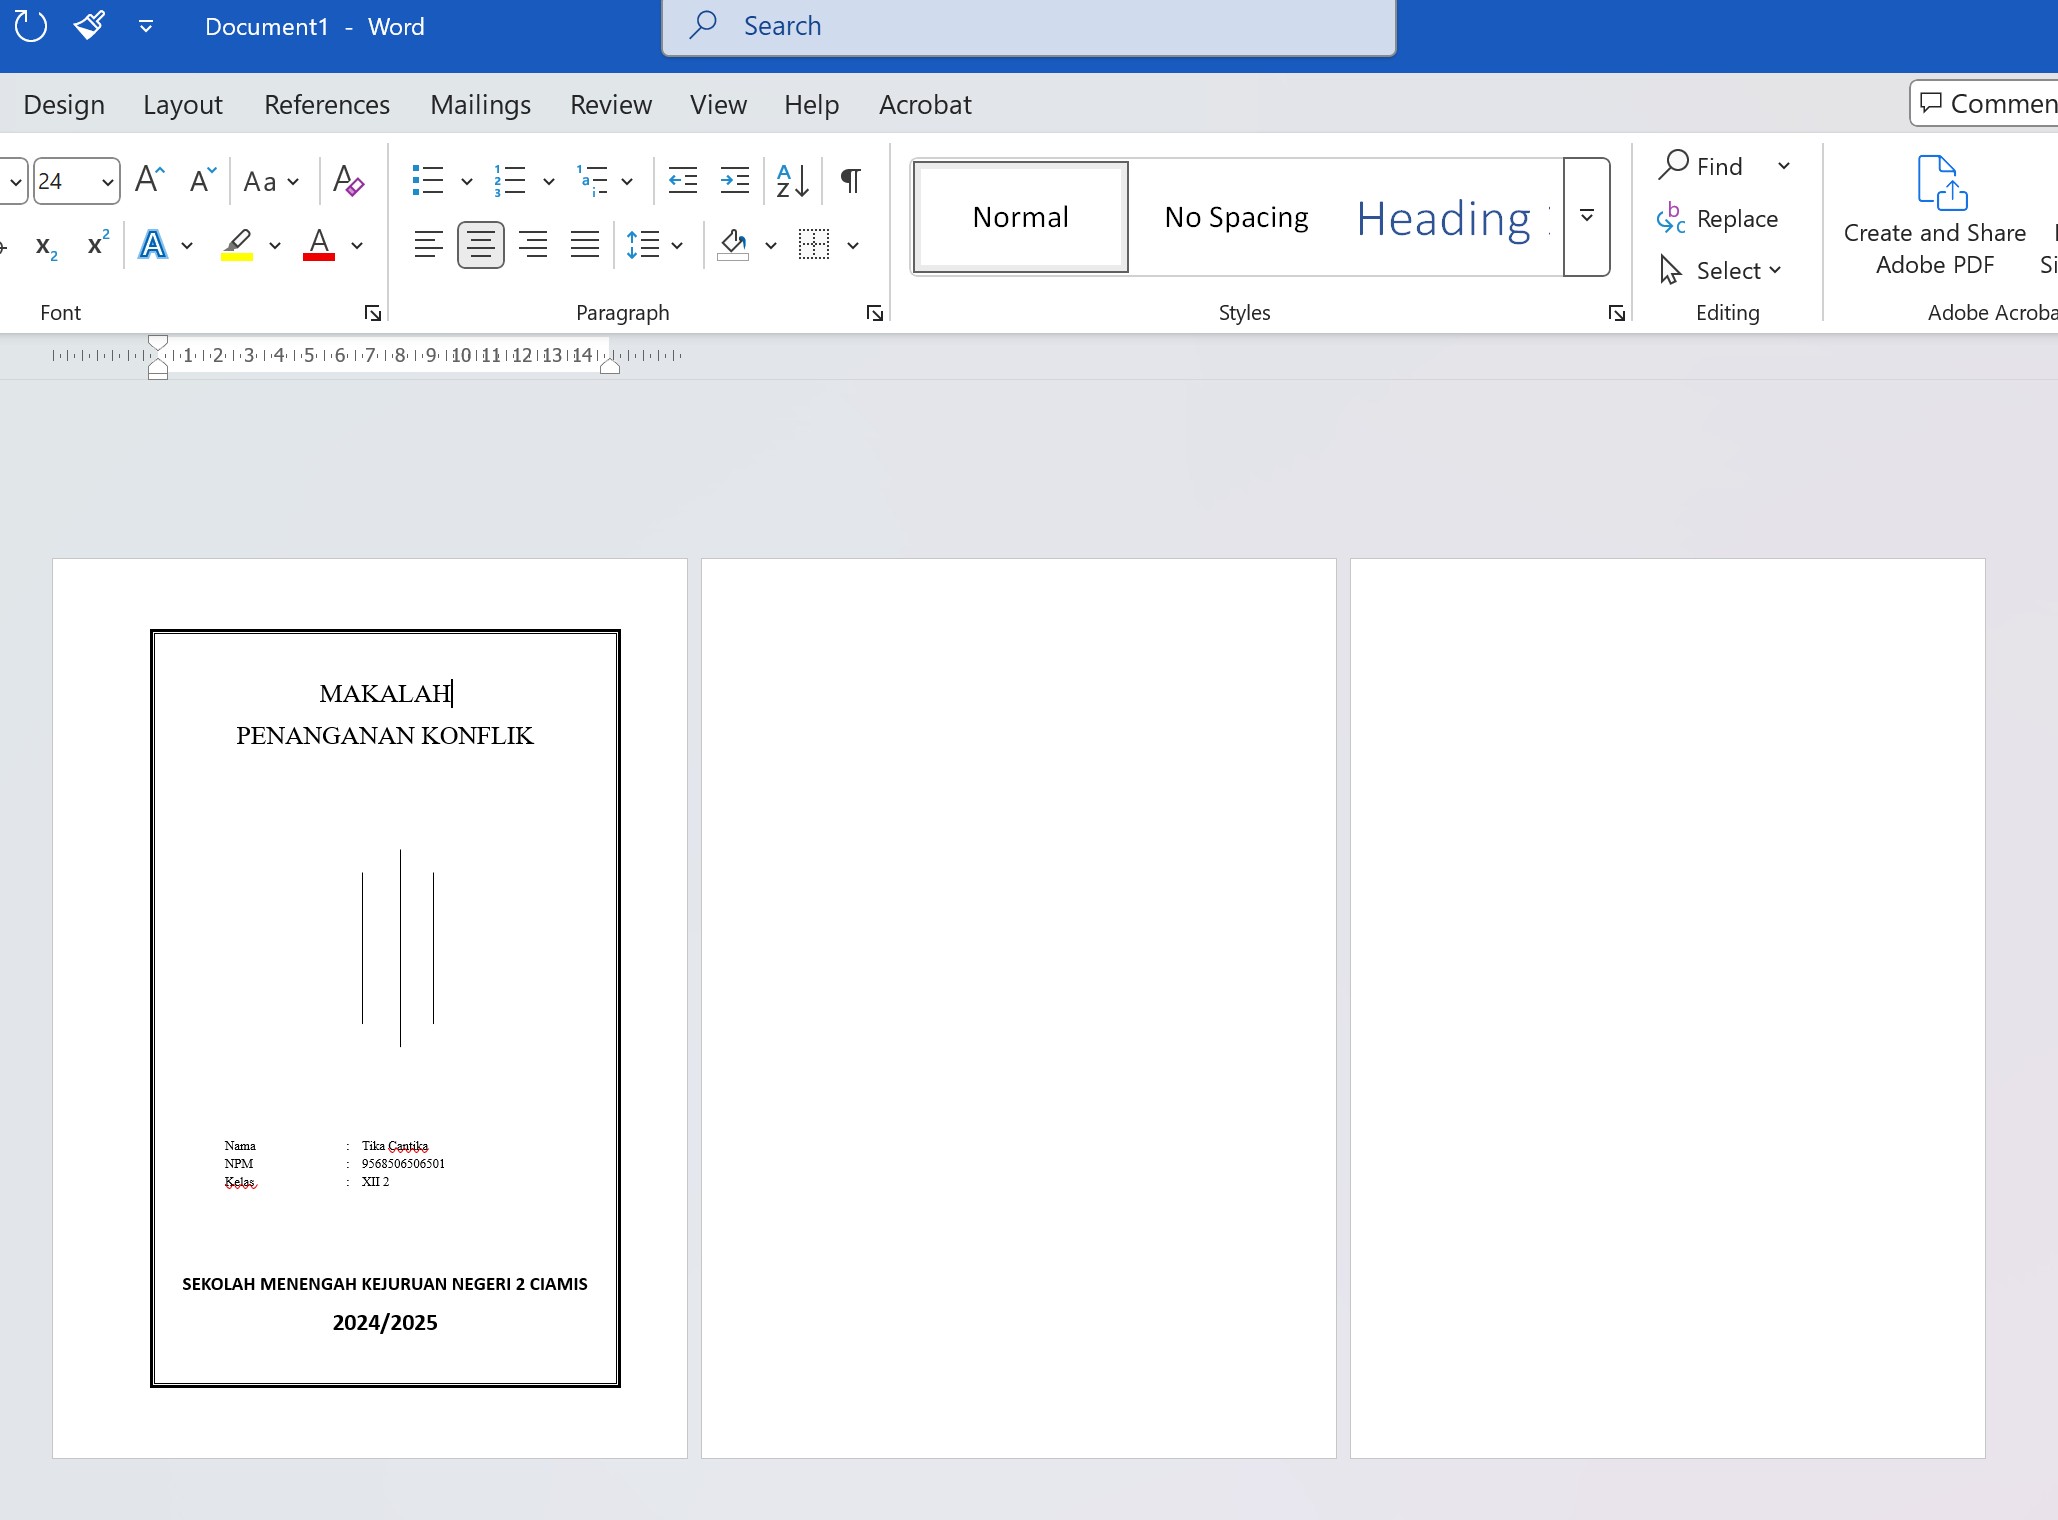Toggle subscript formatting
Viewport: 2058px width, 1520px height.
tap(46, 245)
